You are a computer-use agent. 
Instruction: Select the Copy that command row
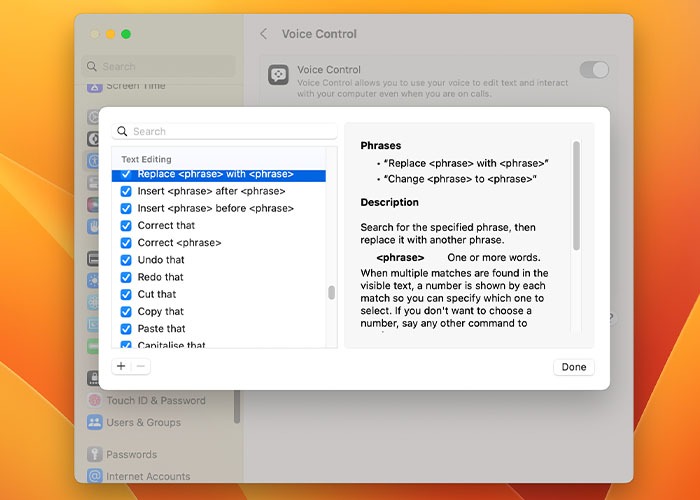[219, 312]
